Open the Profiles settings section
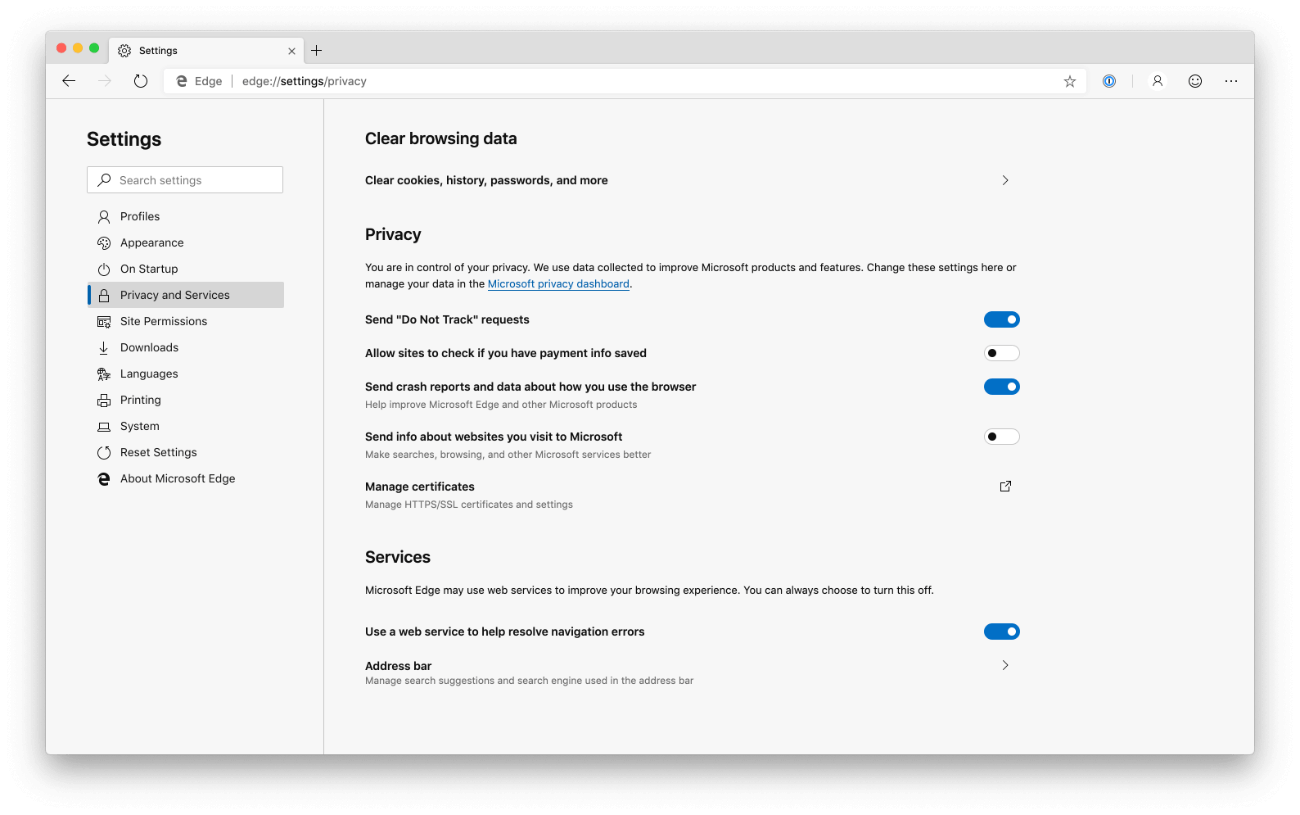 click(140, 216)
